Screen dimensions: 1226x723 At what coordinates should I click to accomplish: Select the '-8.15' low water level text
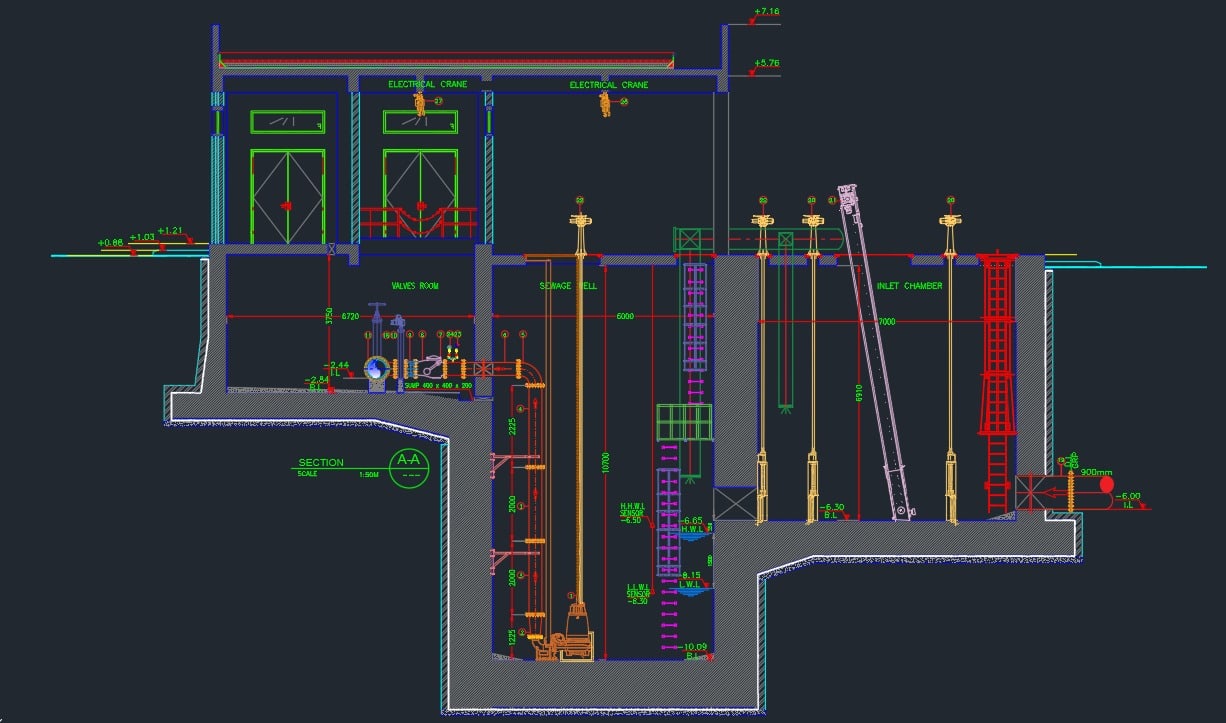(691, 575)
